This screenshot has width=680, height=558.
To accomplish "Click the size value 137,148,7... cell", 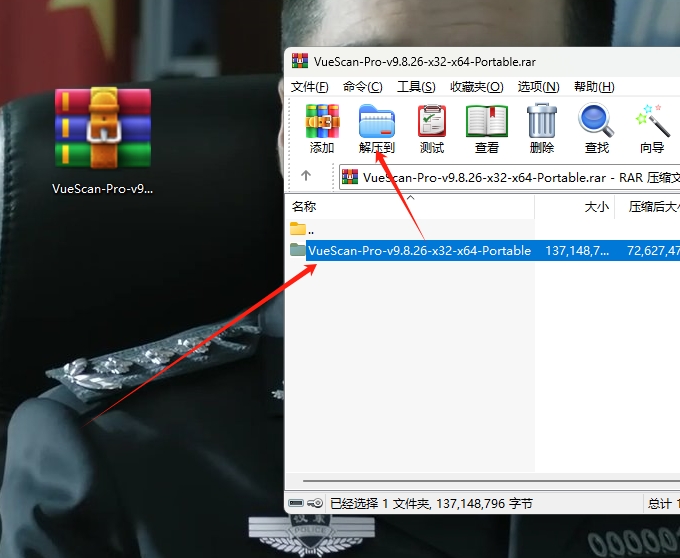I will [577, 251].
